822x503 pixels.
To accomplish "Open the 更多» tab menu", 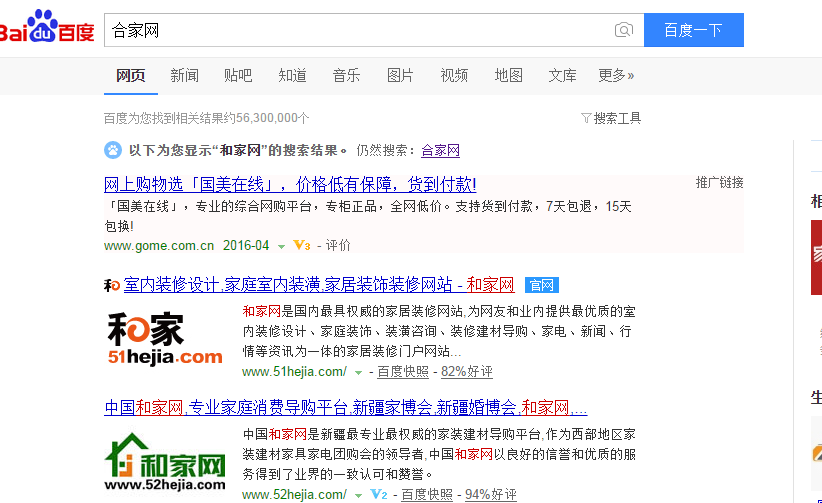I will (616, 76).
